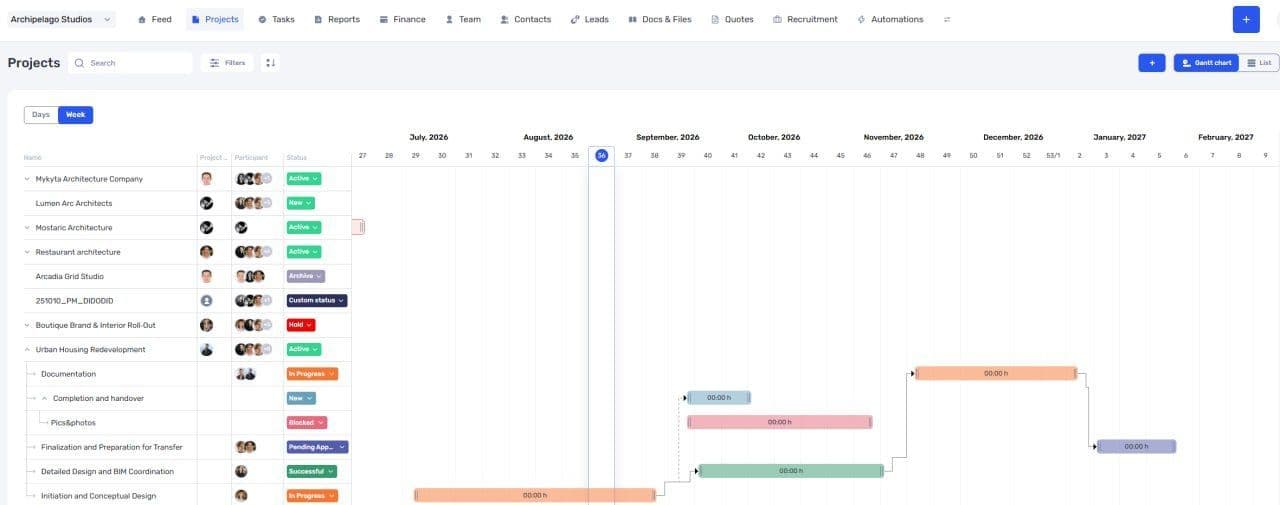Open the Recruitment section
1280x505 pixels.
click(x=805, y=19)
